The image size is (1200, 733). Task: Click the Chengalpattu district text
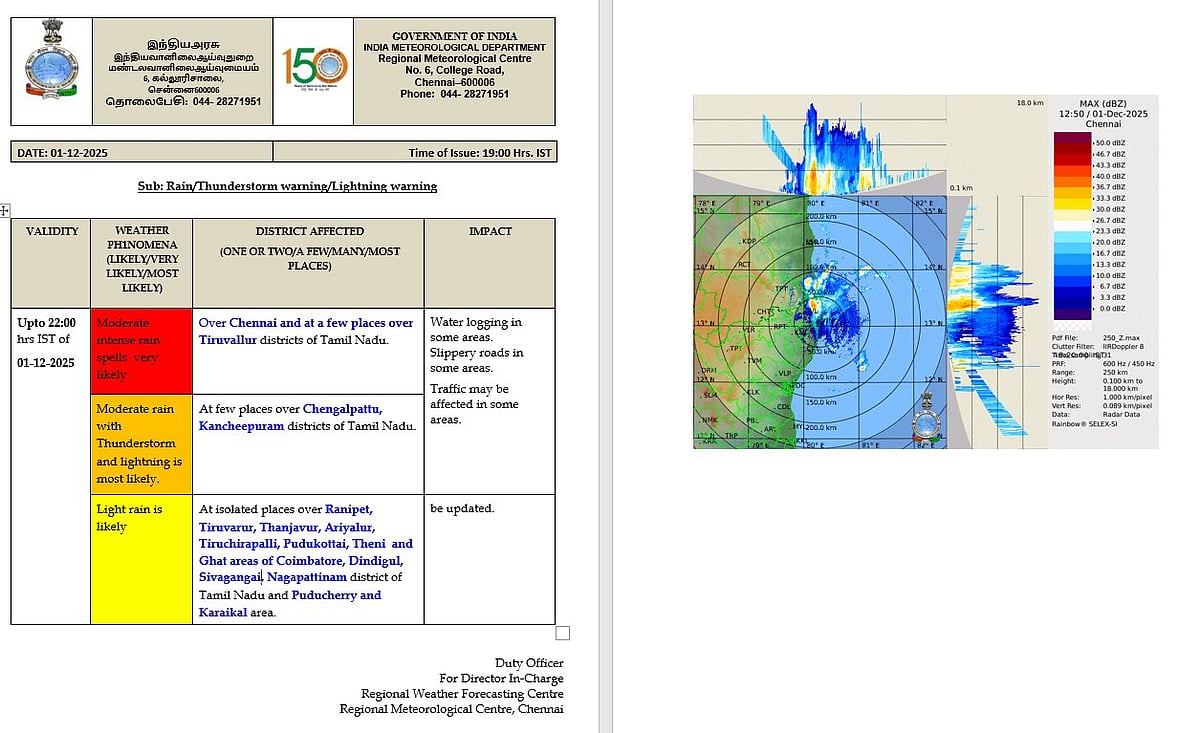click(343, 409)
